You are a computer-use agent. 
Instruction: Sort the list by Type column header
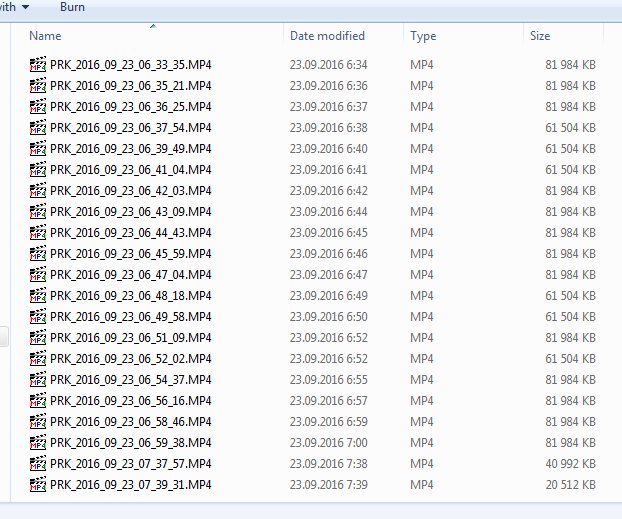(x=423, y=36)
